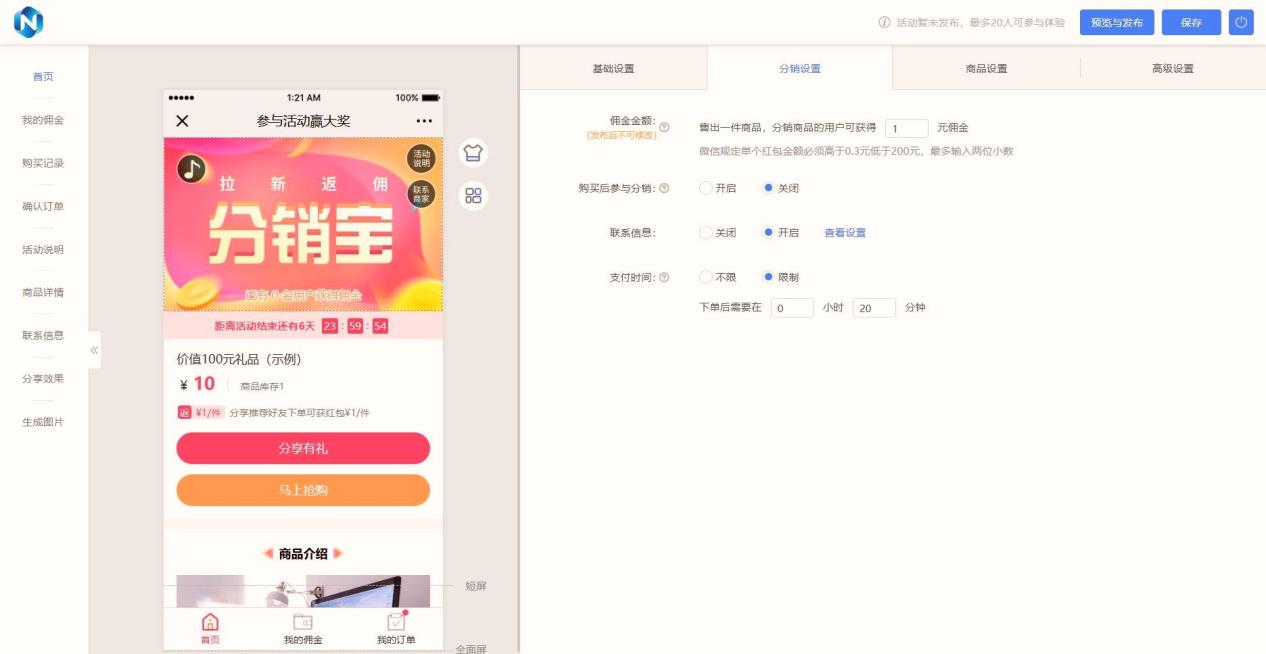The height and width of the screenshot is (654, 1266).
Task: Click the power logout icon in the top-right
Action: 1243,21
